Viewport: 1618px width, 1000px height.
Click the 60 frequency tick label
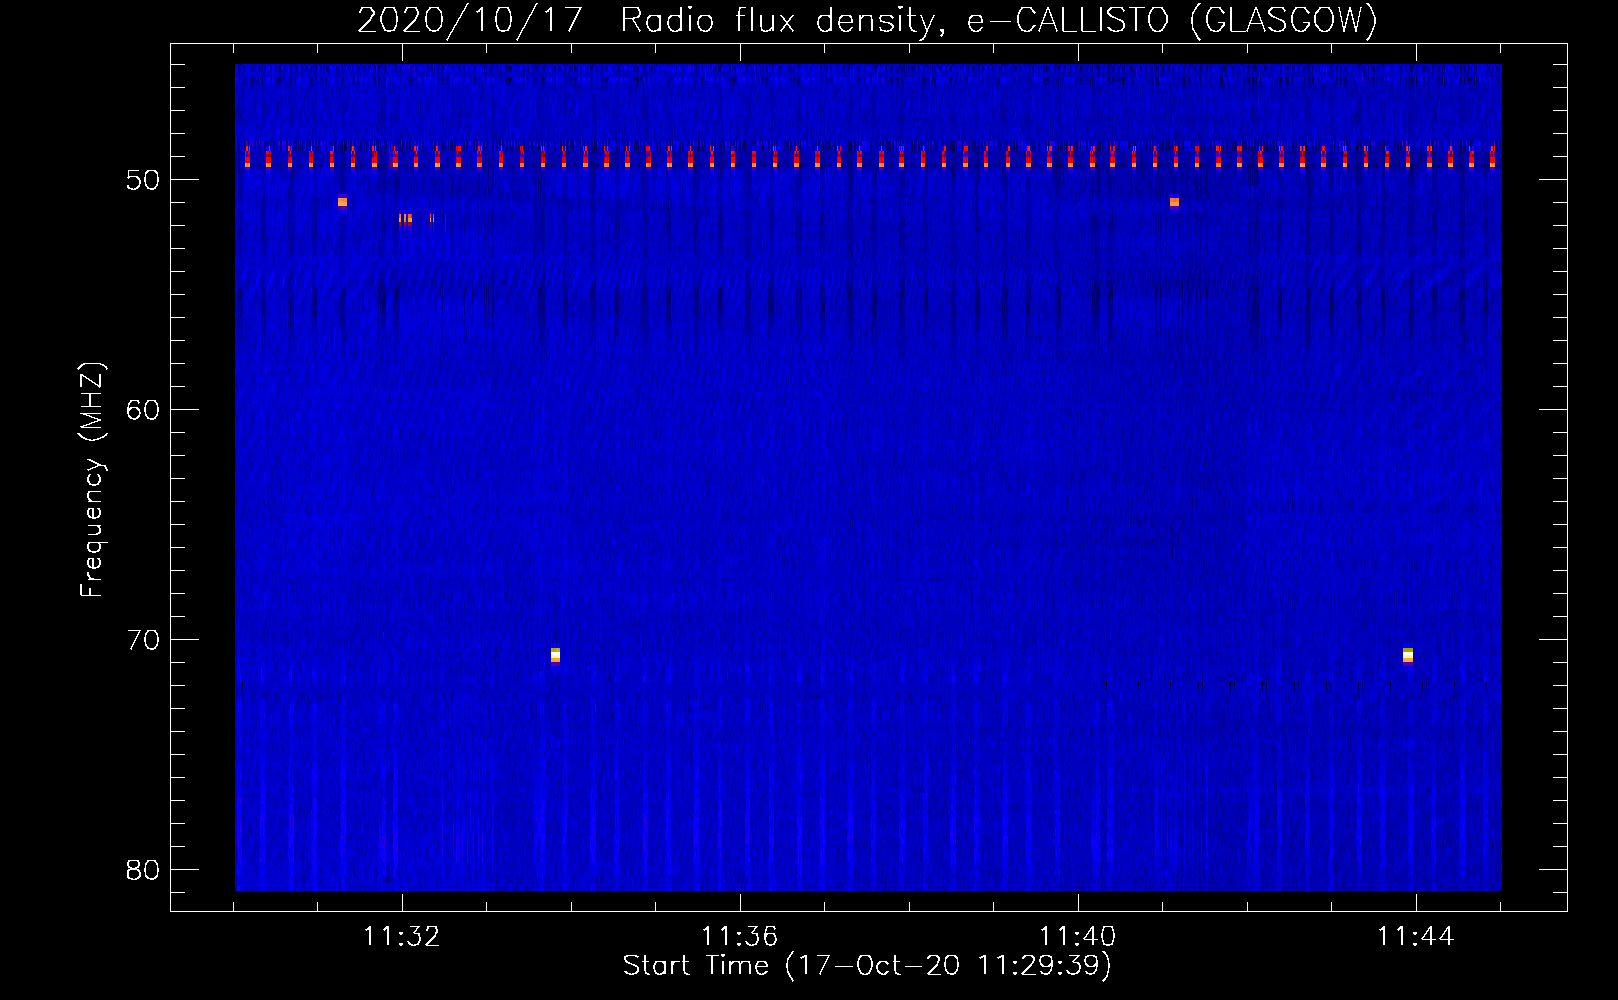[143, 410]
